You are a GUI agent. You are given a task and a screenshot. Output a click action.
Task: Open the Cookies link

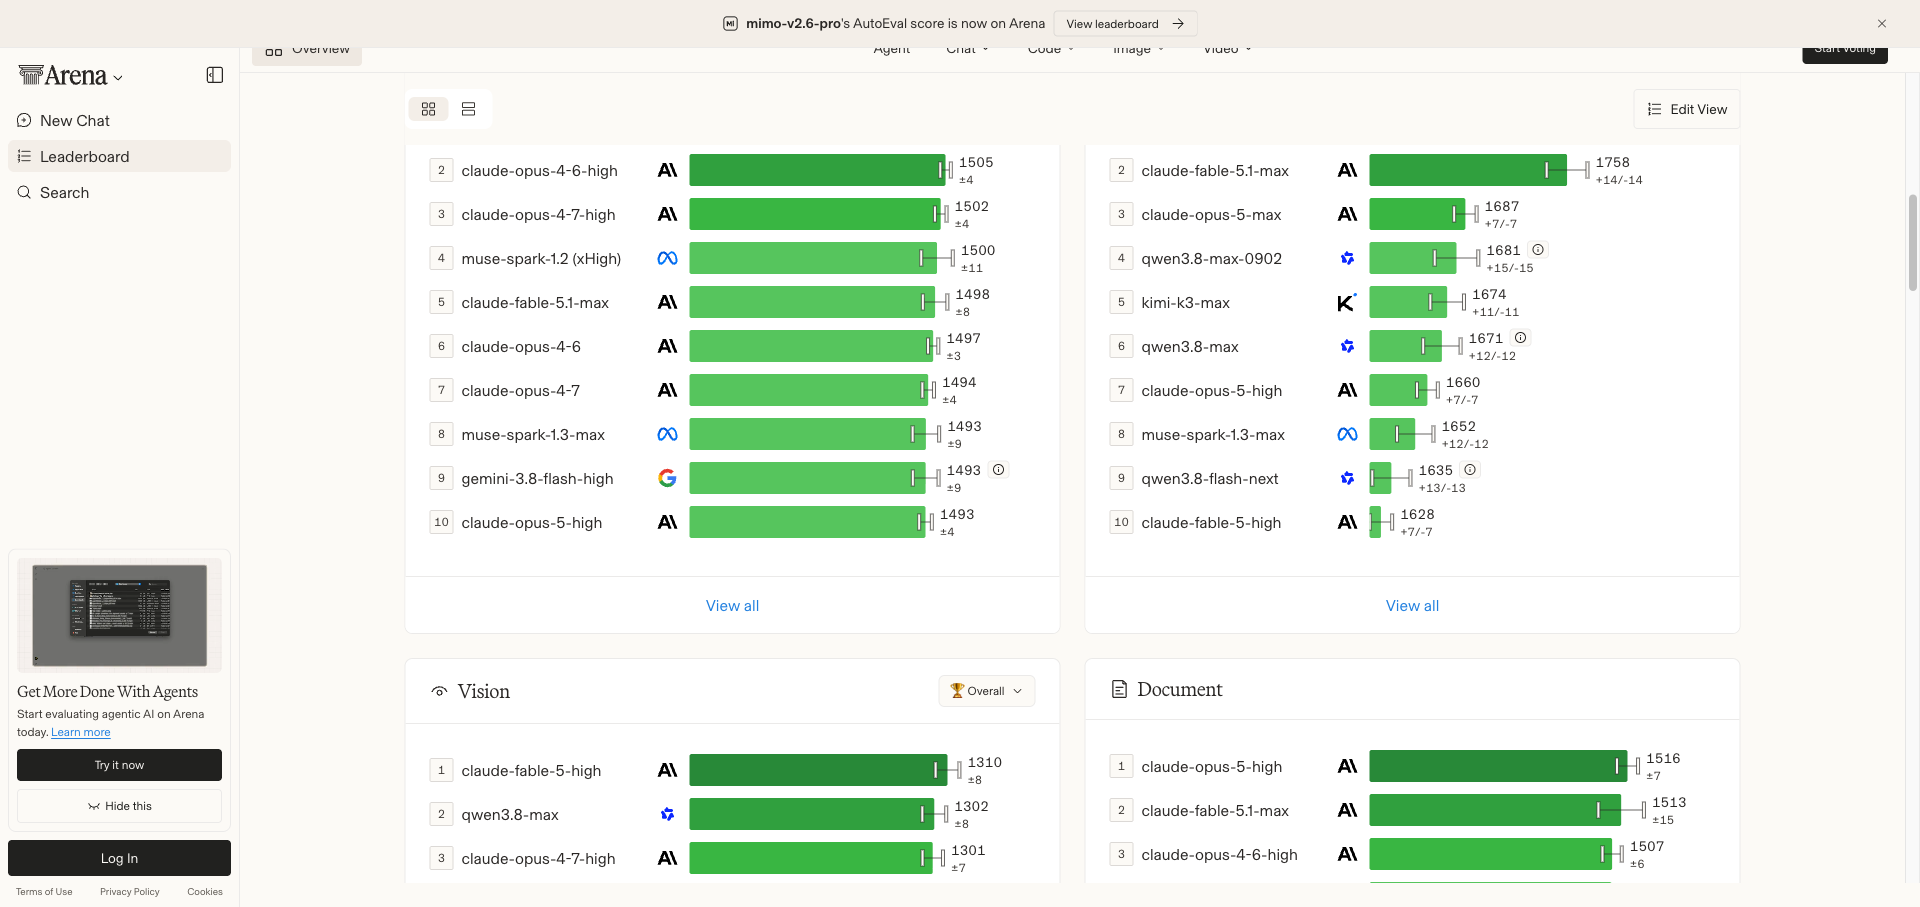pyautogui.click(x=205, y=892)
